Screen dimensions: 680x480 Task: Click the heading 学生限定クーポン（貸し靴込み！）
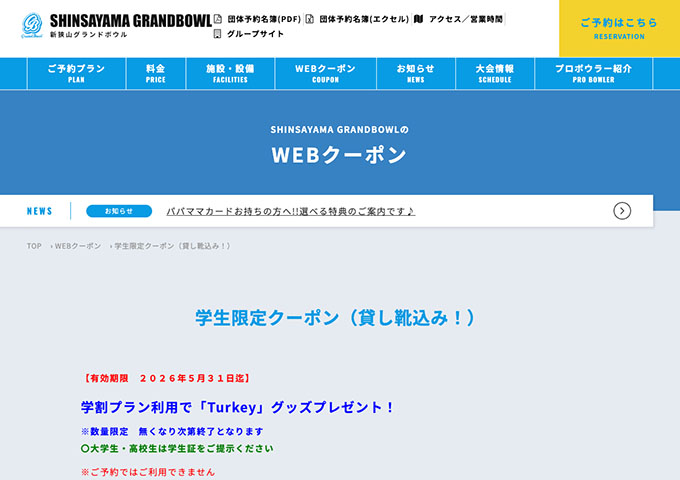pos(337,318)
